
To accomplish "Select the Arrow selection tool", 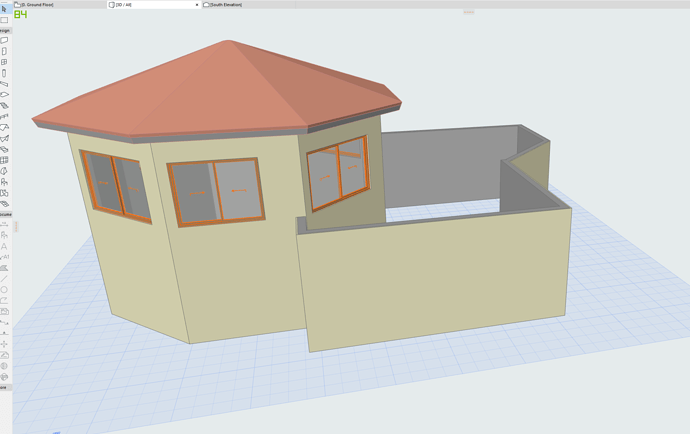I will pos(4,9).
